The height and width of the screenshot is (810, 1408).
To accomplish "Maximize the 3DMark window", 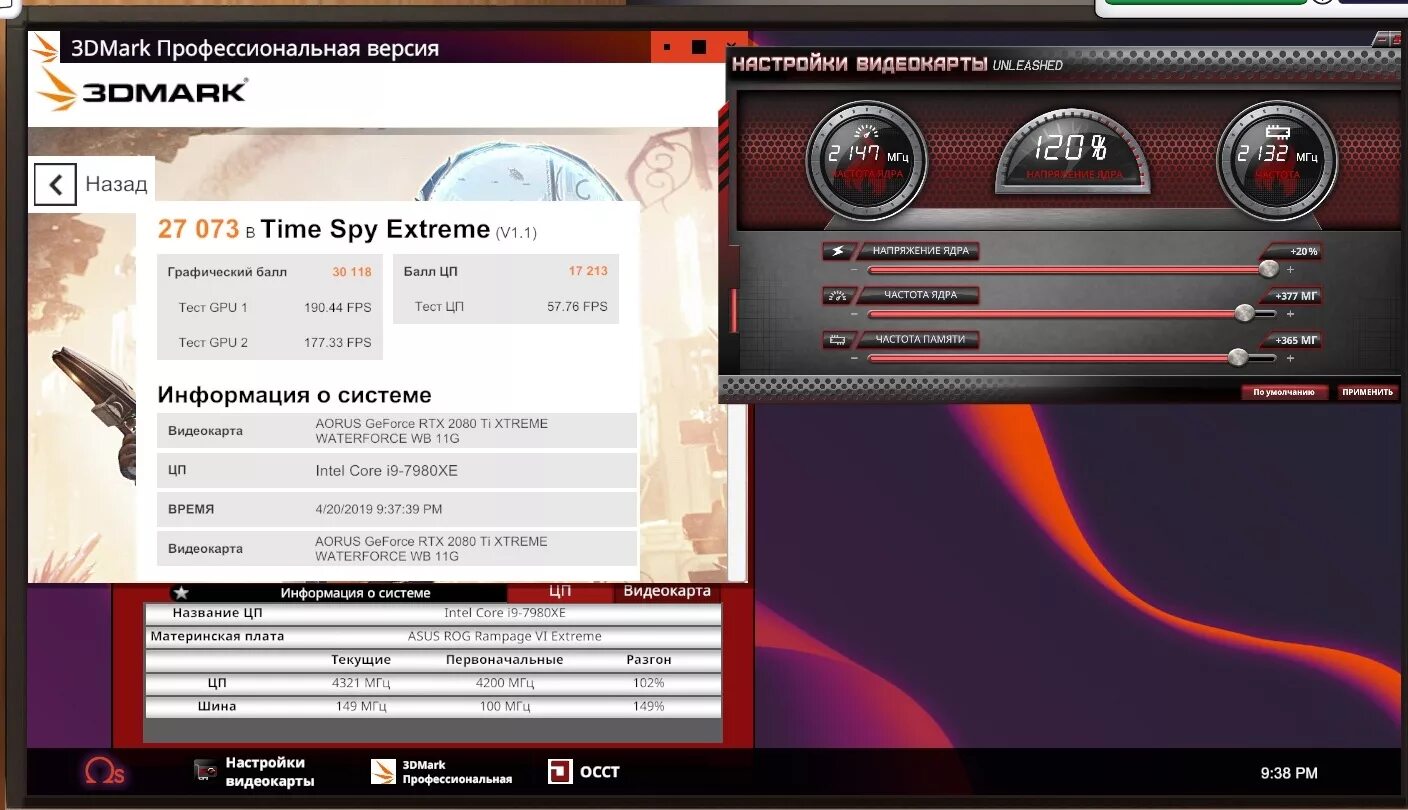I will tap(699, 47).
